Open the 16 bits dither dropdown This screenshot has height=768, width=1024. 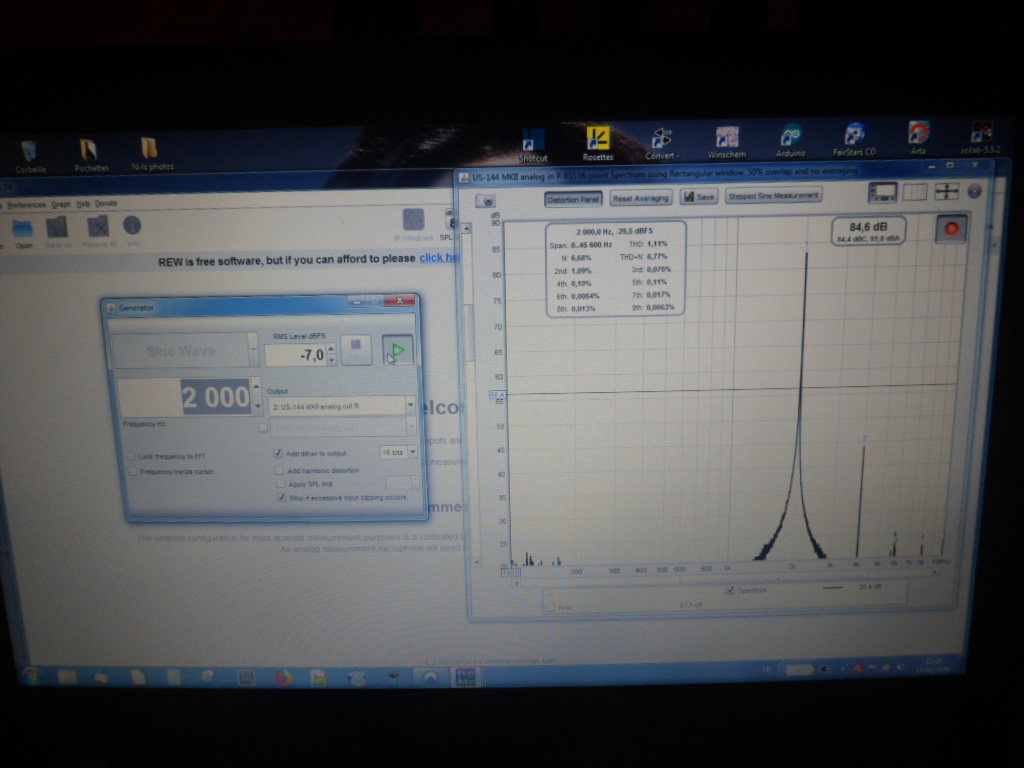tap(413, 452)
